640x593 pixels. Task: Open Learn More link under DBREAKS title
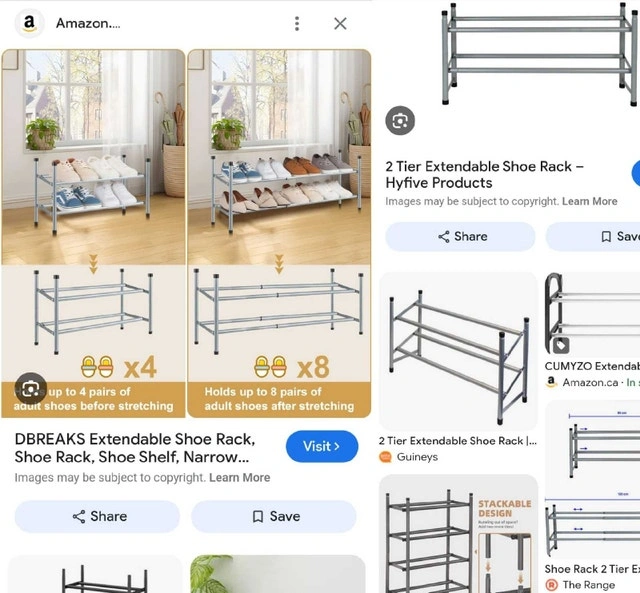coord(240,478)
